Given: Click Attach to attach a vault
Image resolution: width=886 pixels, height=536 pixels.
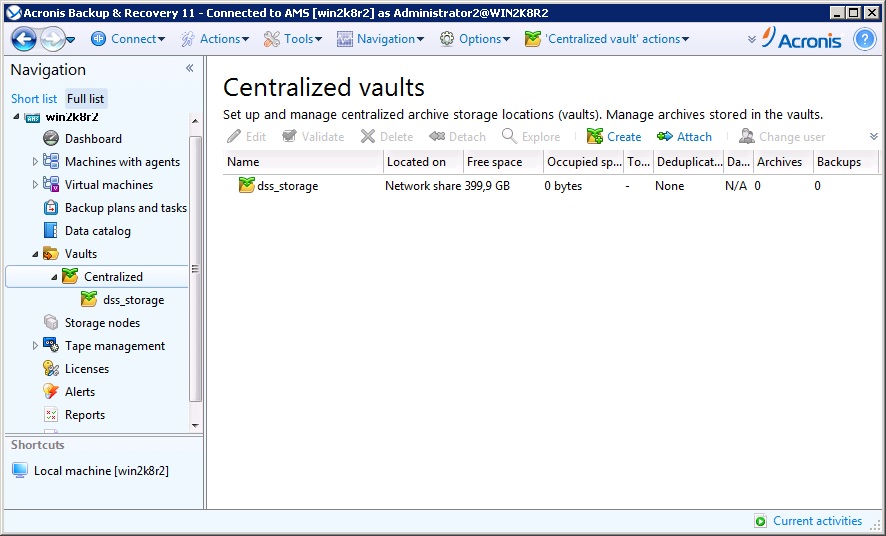Looking at the screenshot, I should point(684,137).
